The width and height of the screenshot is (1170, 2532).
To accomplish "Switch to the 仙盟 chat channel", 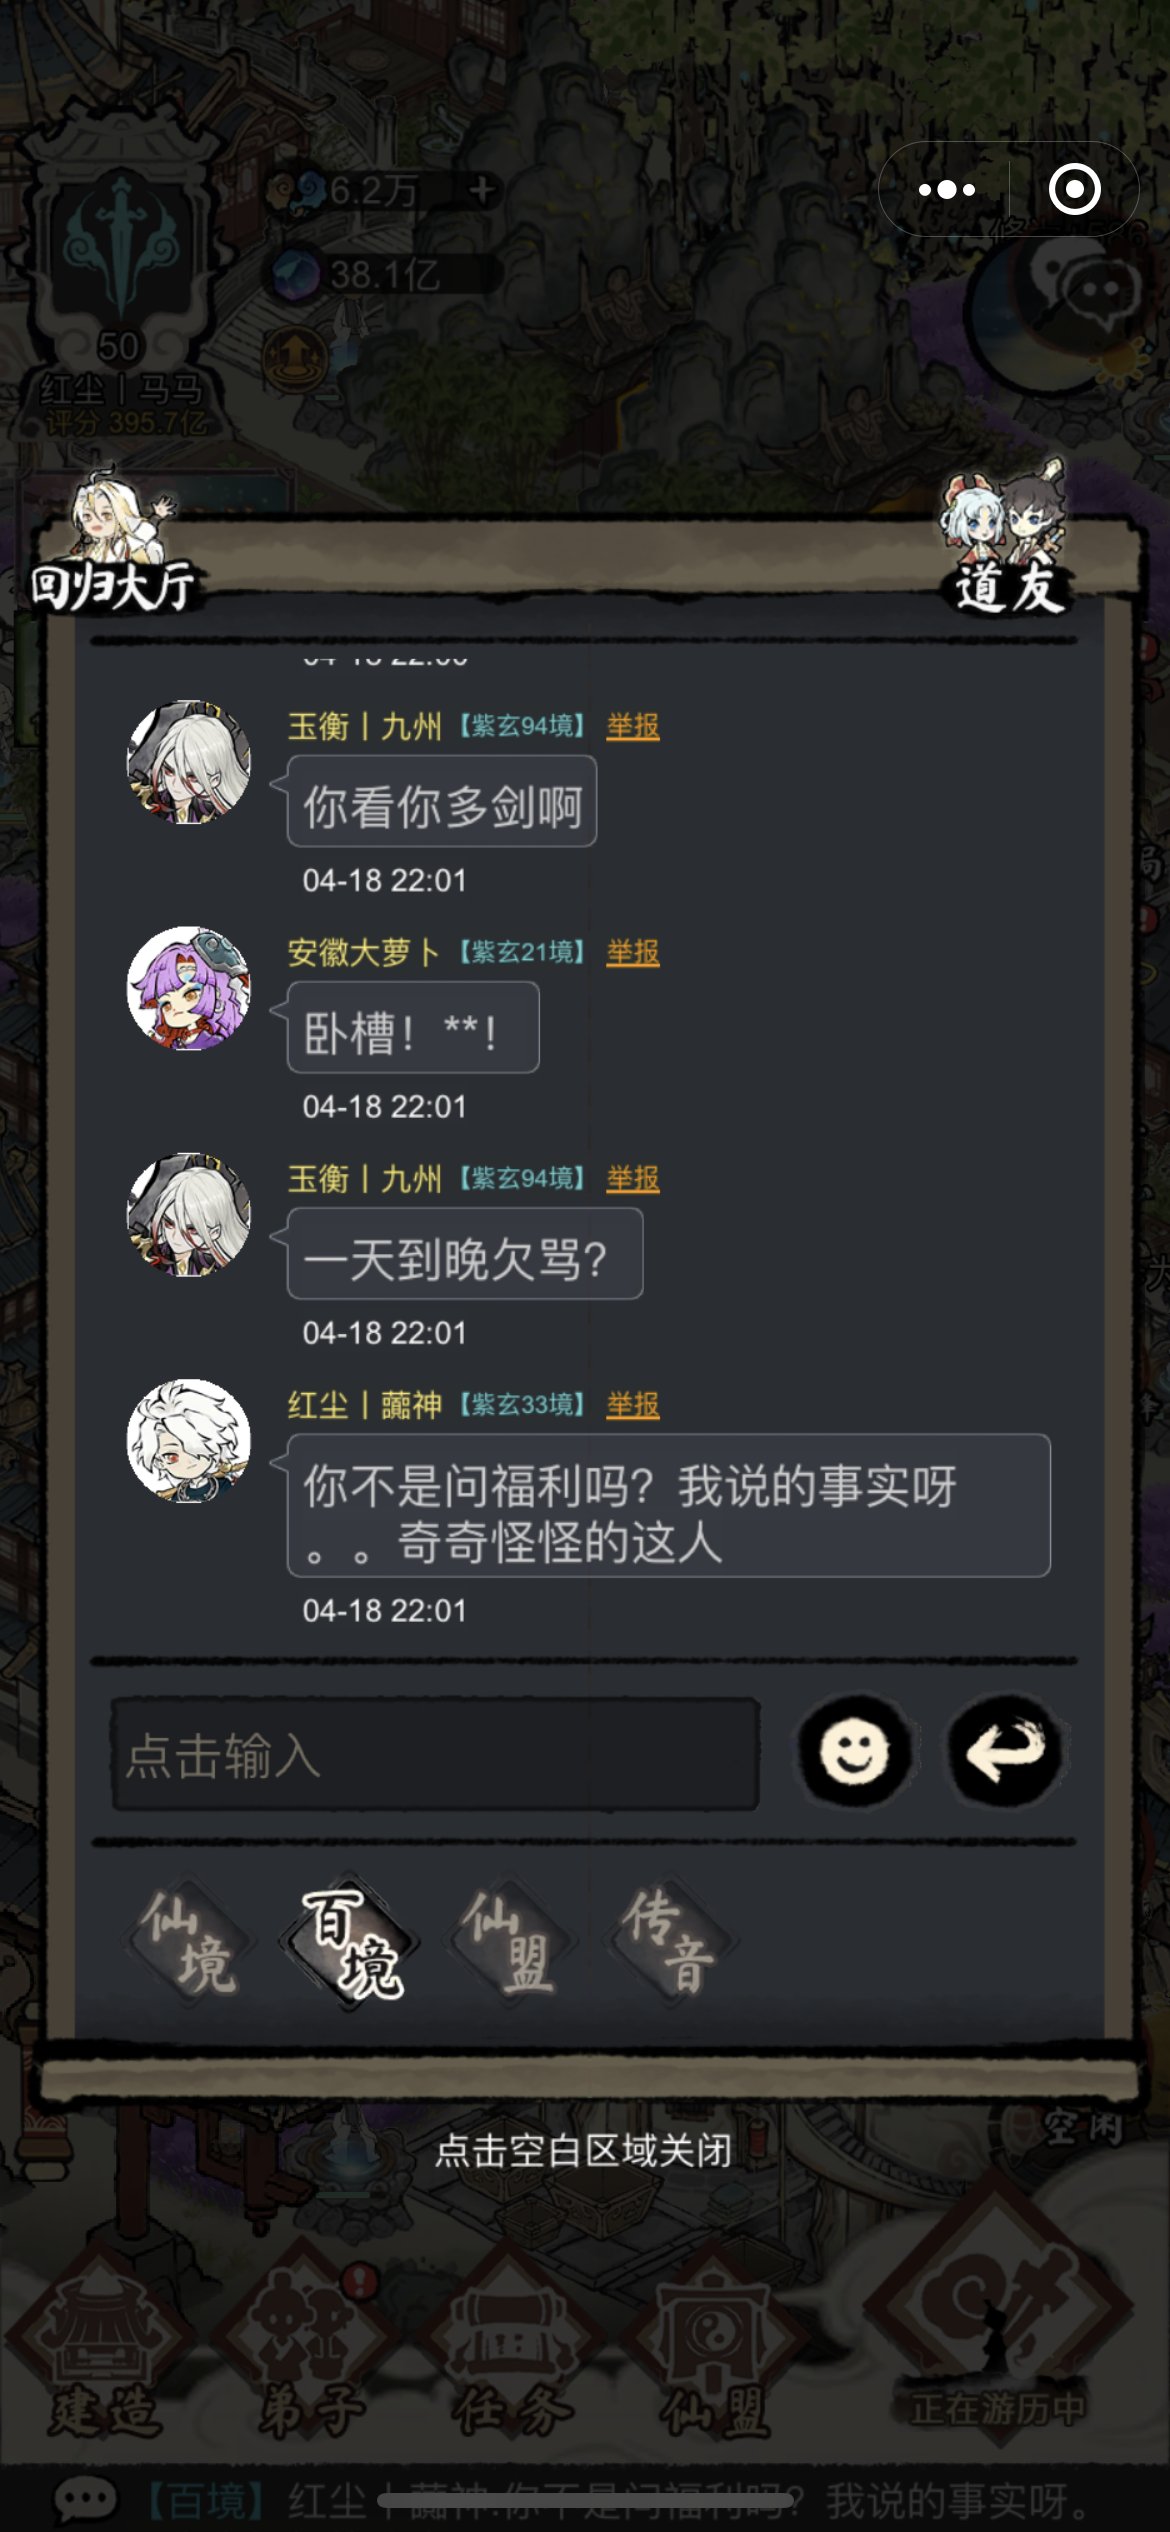I will [x=510, y=1940].
